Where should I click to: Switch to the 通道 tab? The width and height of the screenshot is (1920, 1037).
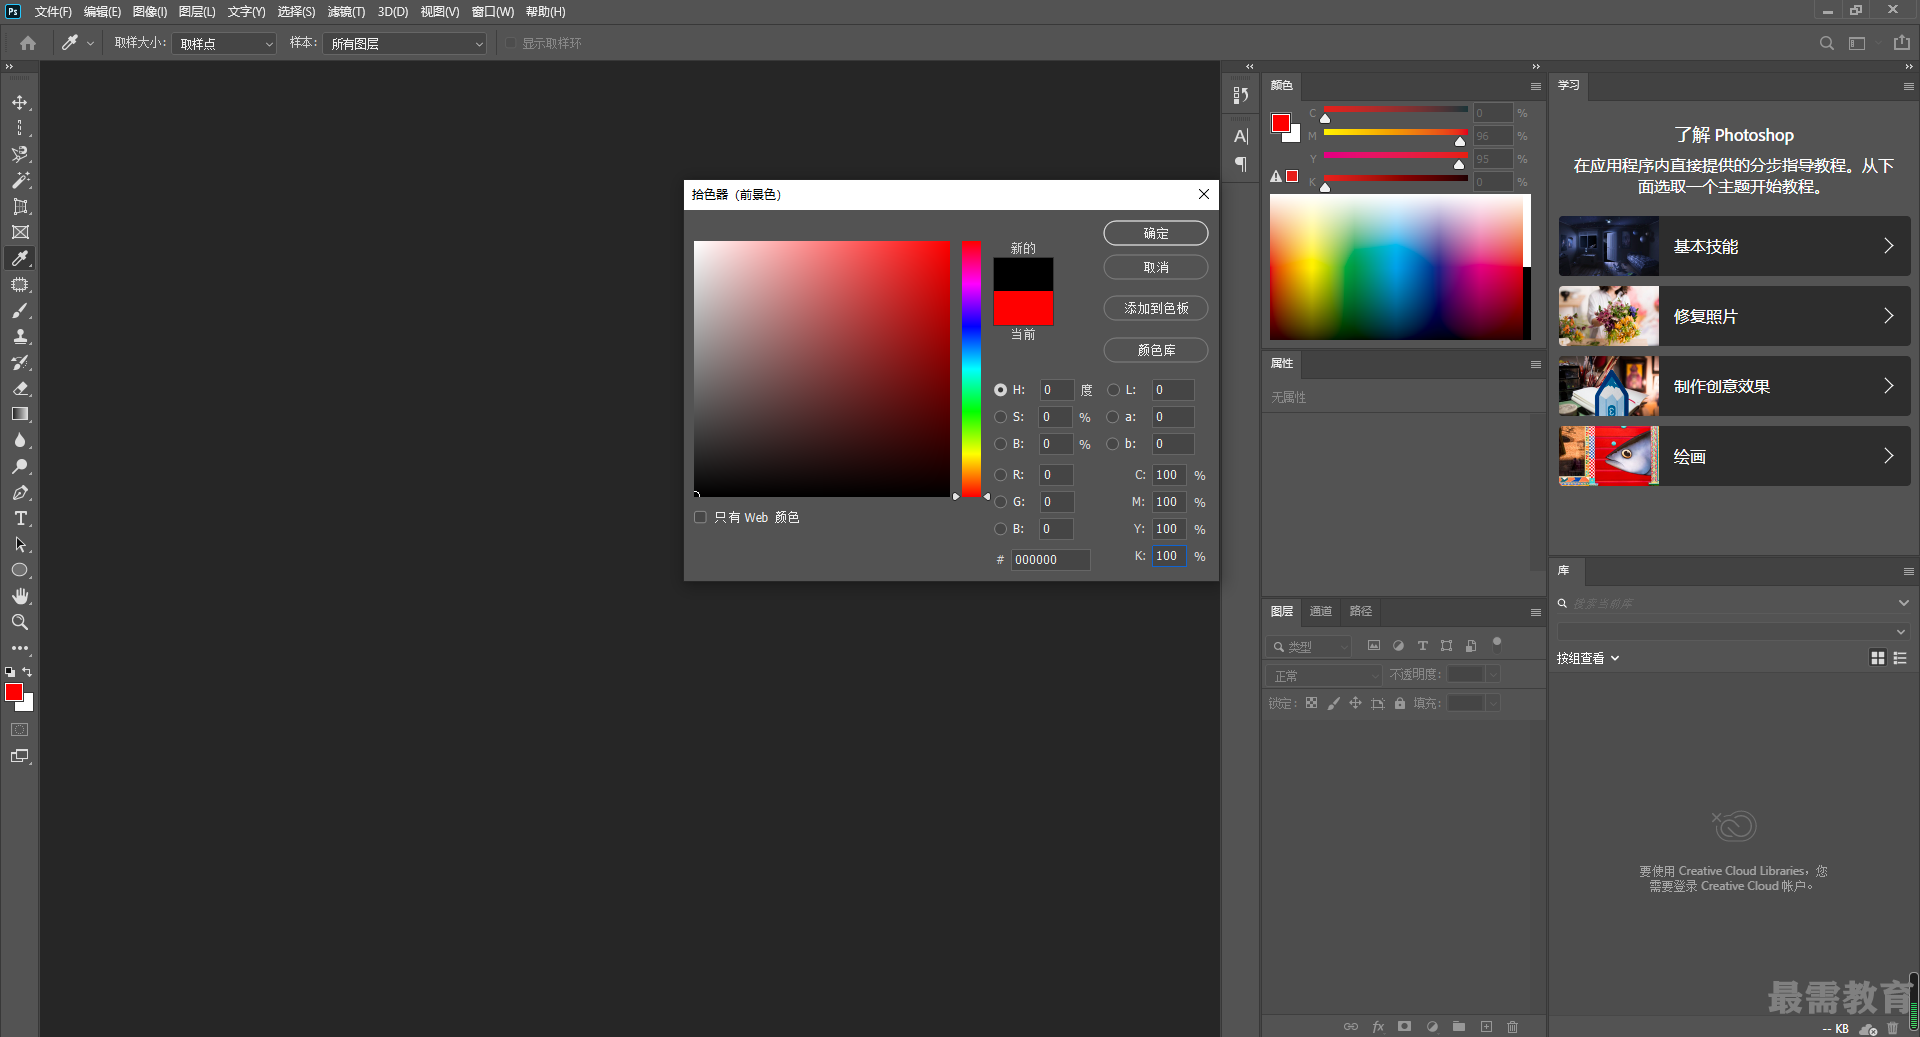[1321, 611]
